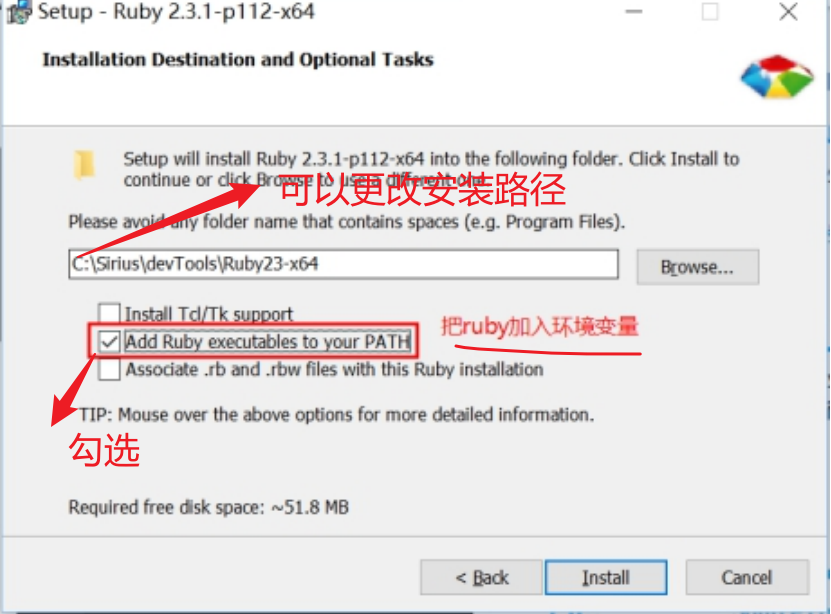831x614 pixels.
Task: Click the yellow folder icon
Action: pos(84,165)
